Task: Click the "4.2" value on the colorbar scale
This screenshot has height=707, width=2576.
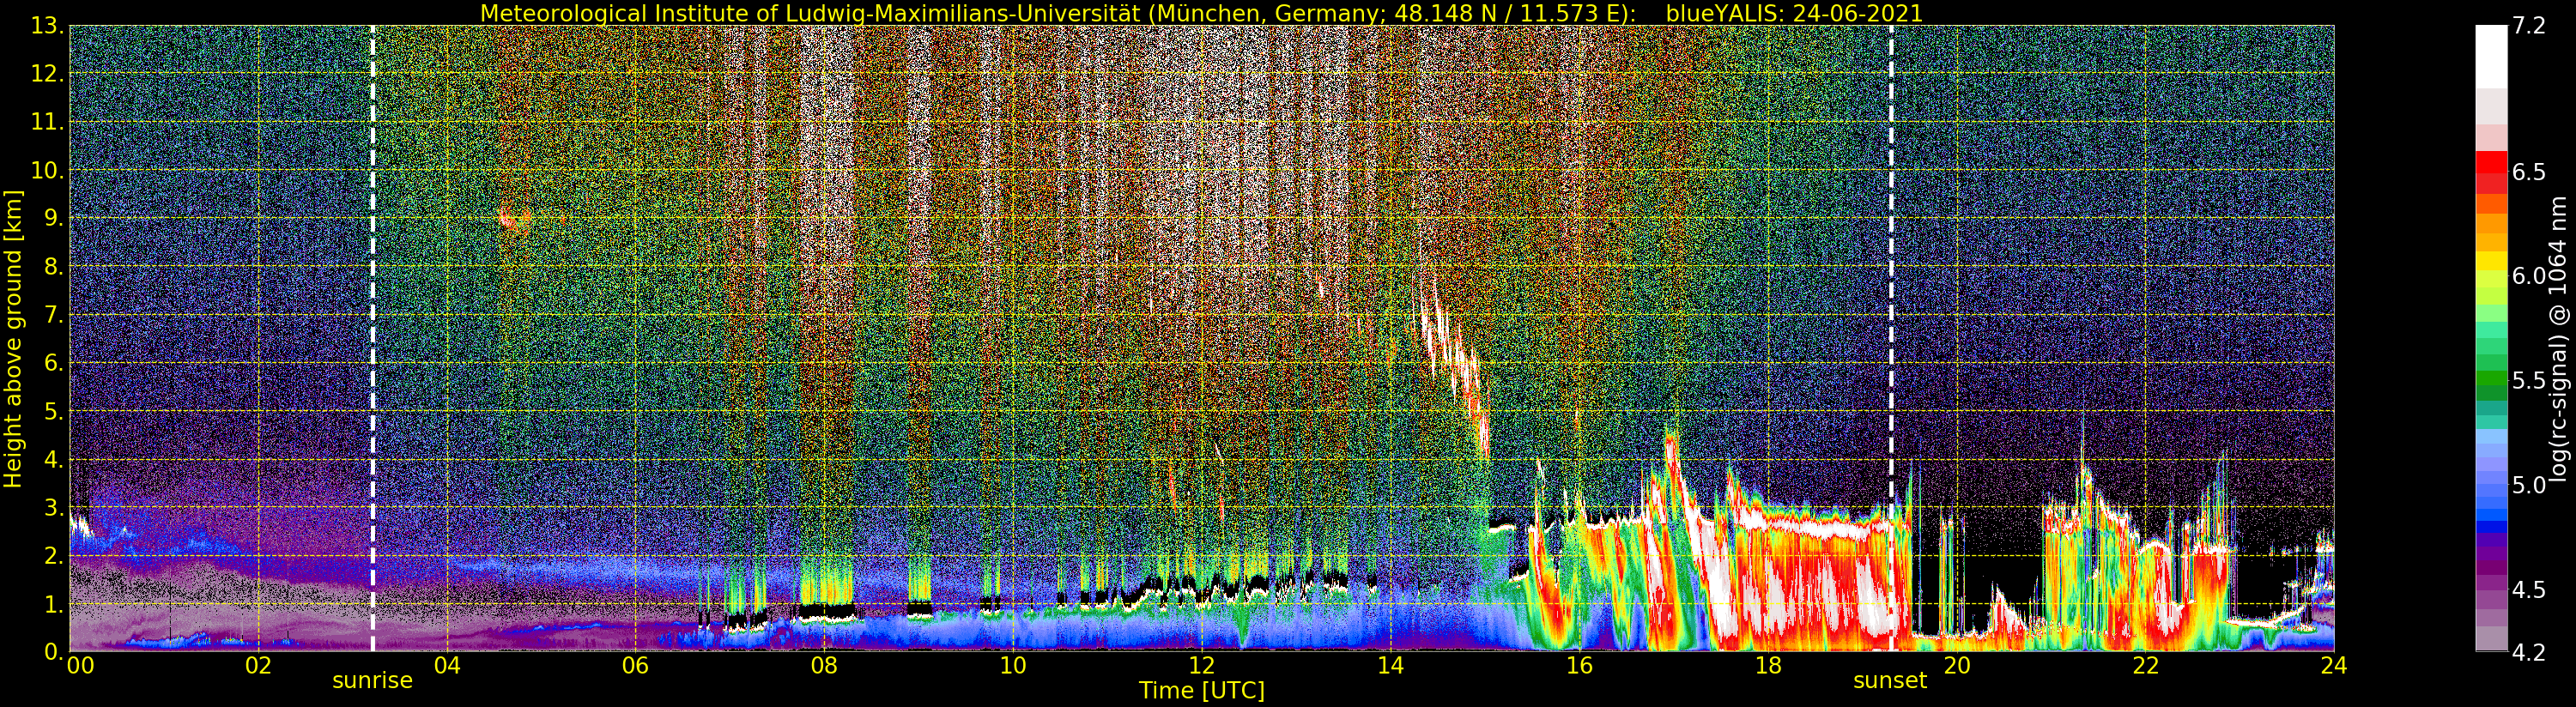Action: click(x=2529, y=652)
